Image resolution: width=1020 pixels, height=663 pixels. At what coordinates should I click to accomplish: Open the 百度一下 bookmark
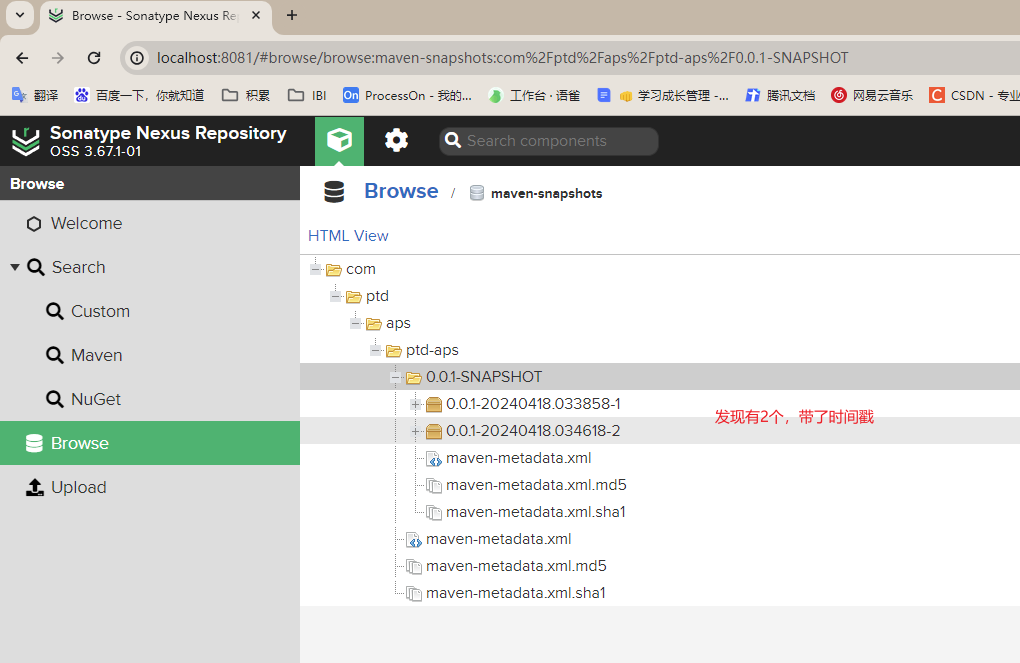coord(139,96)
